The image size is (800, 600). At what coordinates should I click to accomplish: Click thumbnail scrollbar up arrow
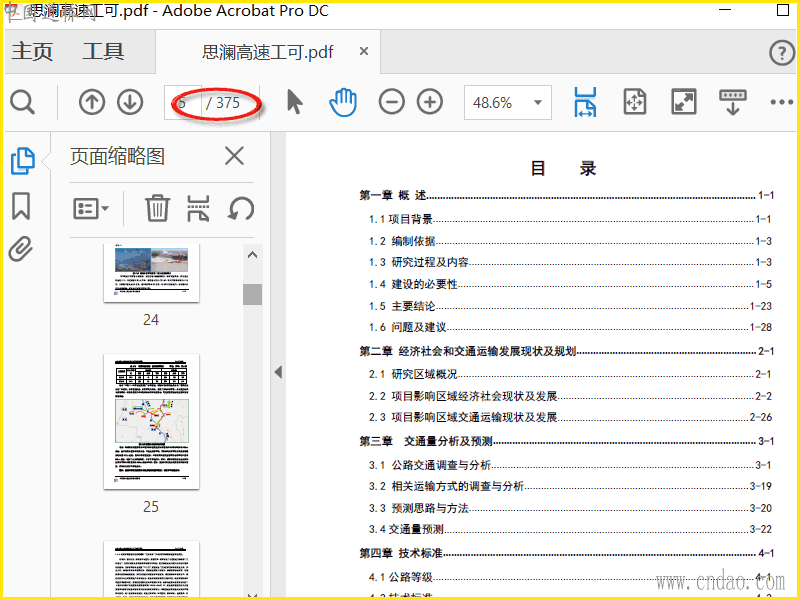252,255
